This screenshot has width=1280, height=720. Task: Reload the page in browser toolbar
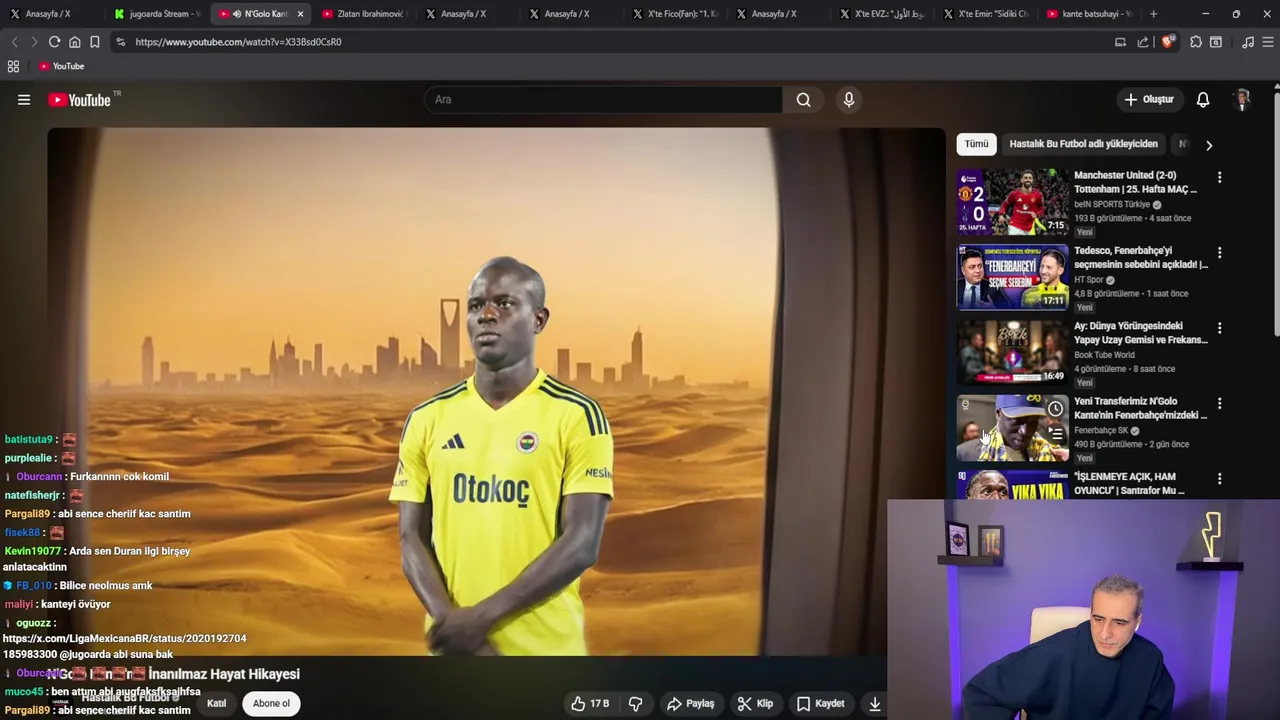point(54,42)
